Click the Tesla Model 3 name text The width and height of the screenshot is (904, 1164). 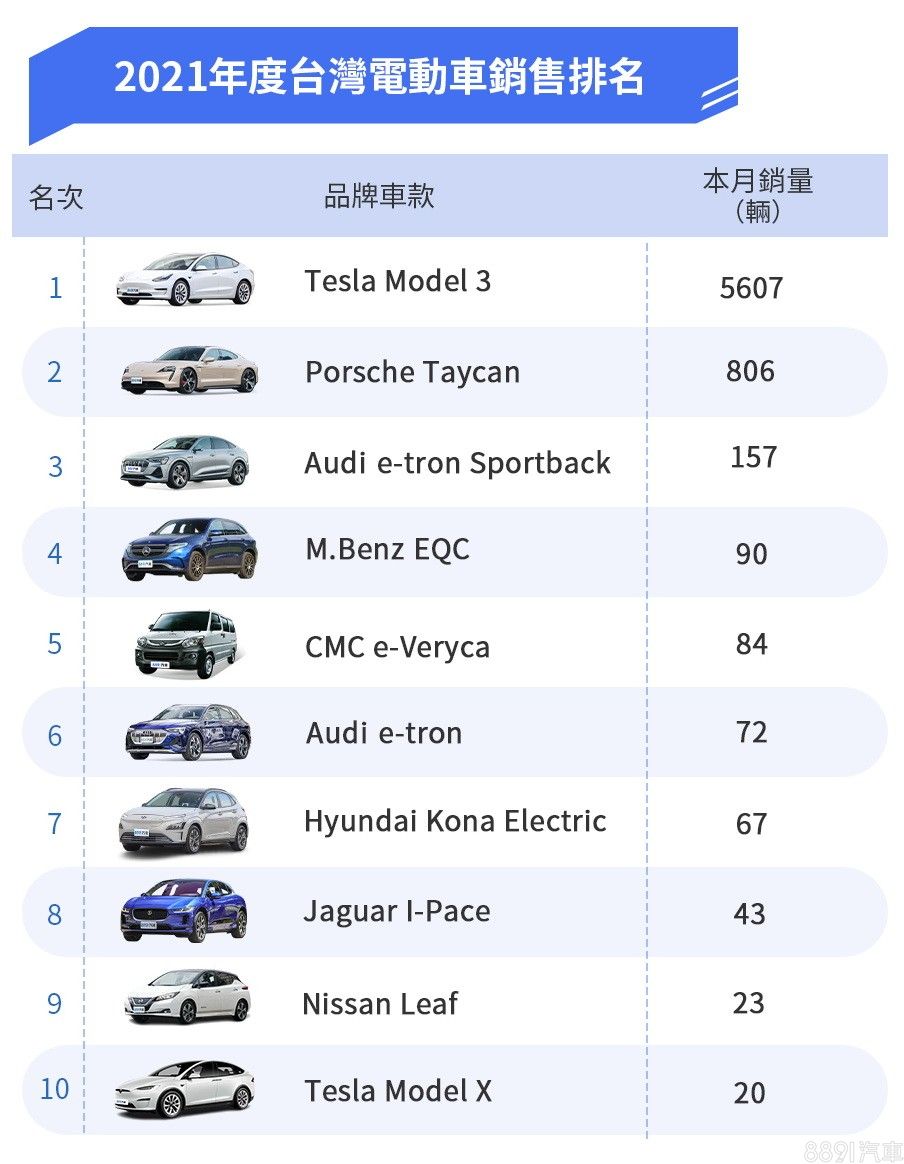click(x=398, y=281)
